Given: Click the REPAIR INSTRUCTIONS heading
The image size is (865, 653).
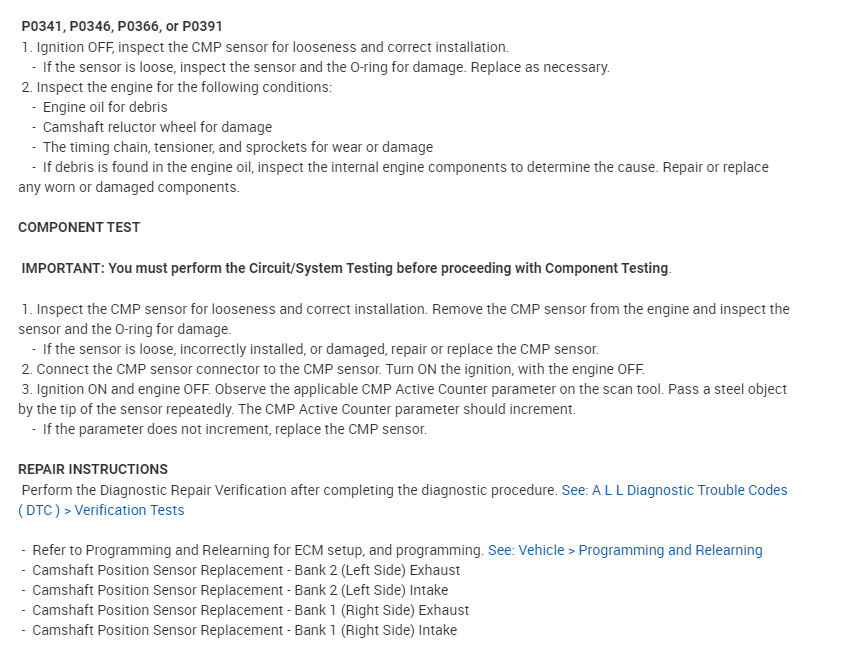Looking at the screenshot, I should (93, 469).
